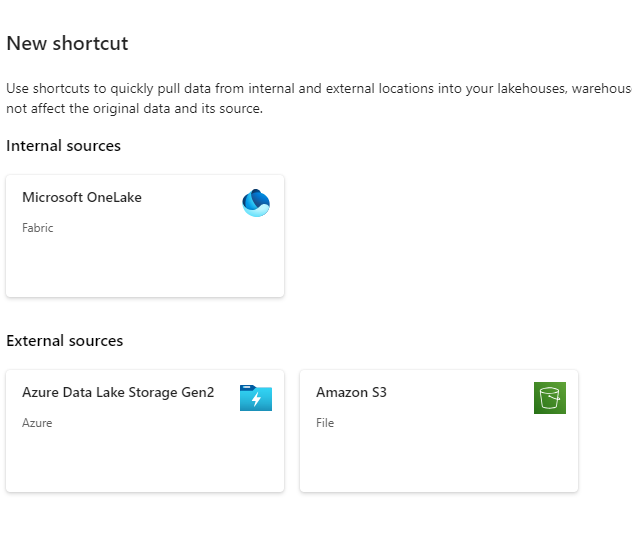Click the word OneLake in the internal source card

114,198
